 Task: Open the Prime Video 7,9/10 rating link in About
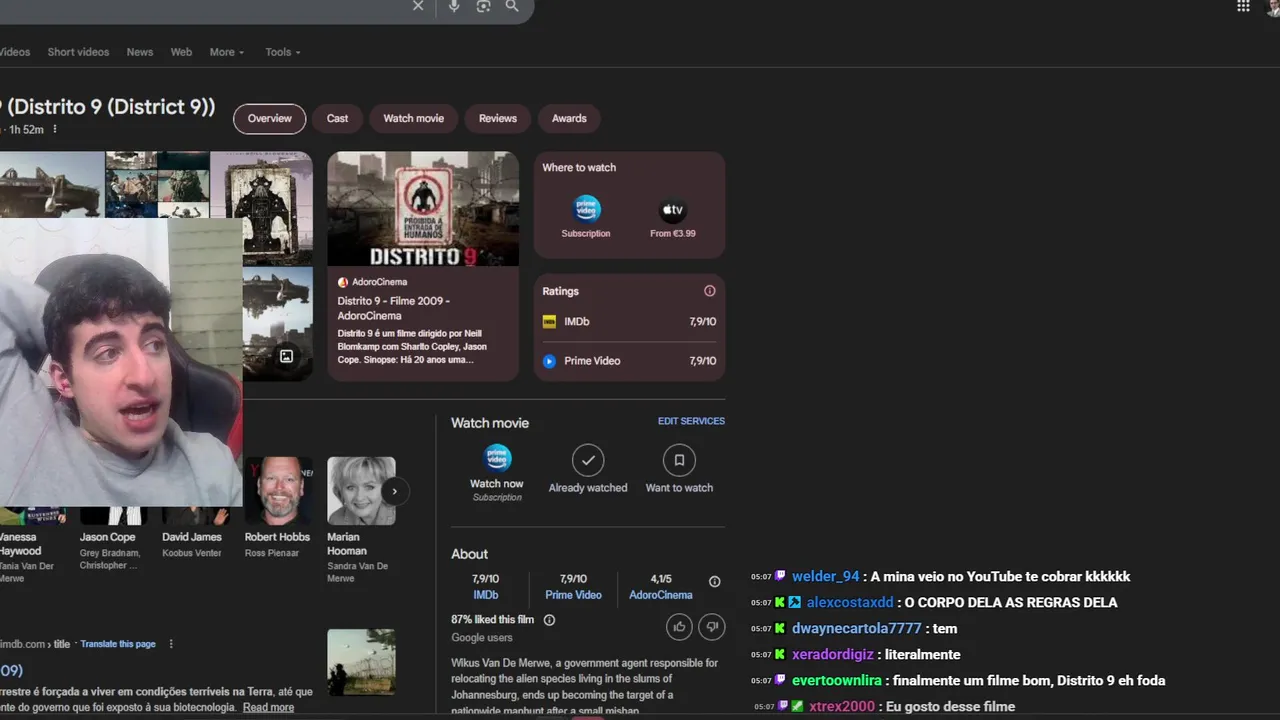pos(573,587)
